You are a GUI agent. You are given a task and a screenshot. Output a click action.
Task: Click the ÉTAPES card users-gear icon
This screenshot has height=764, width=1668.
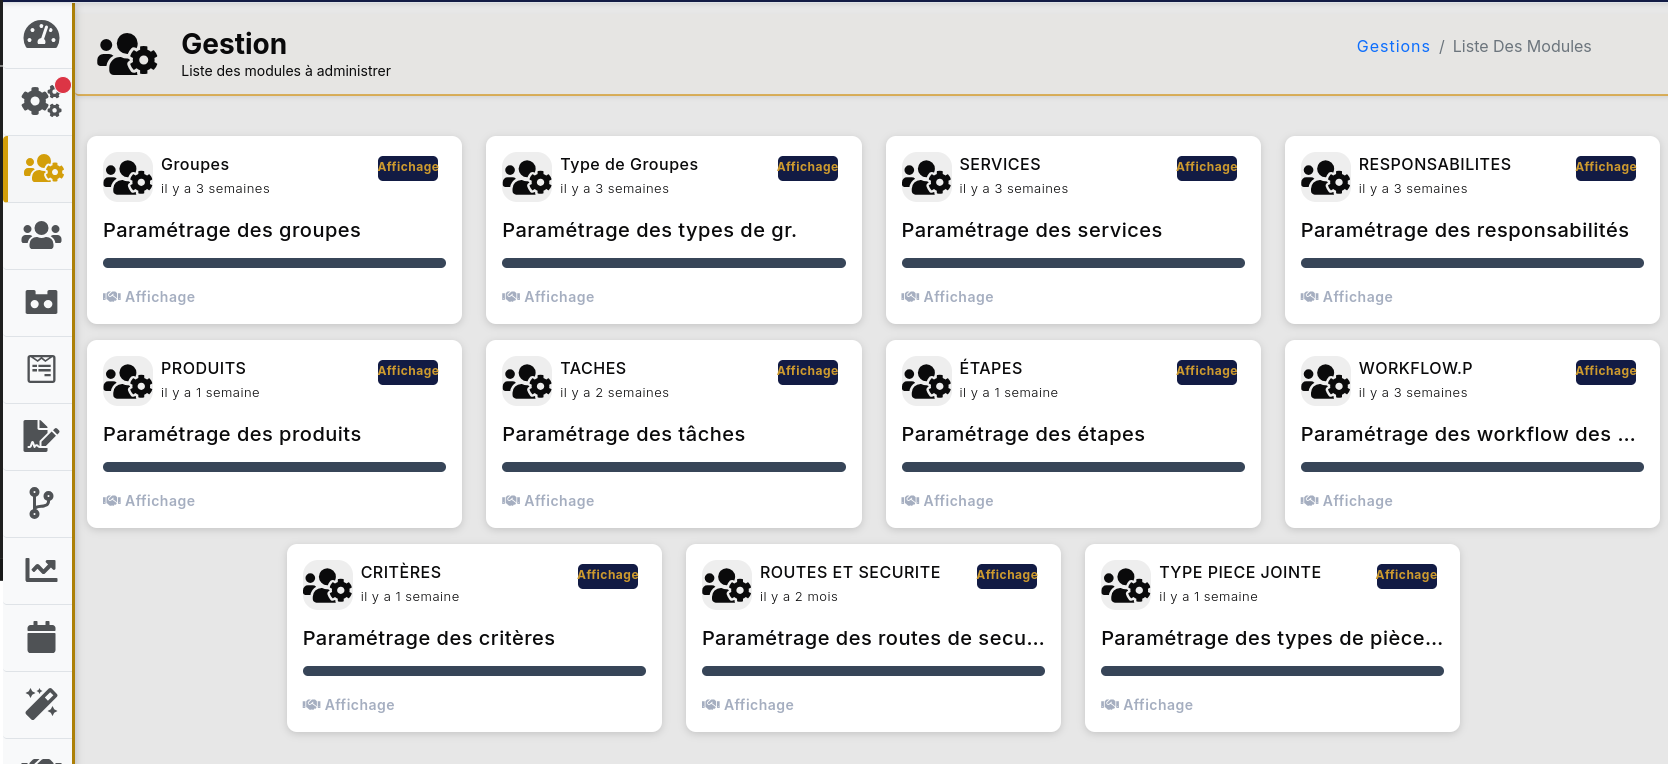(927, 381)
